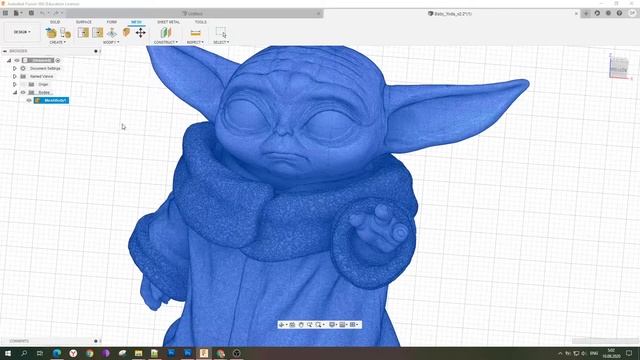Image resolution: width=640 pixels, height=360 pixels.
Task: Select the Document Settings item
Action: coord(45,69)
